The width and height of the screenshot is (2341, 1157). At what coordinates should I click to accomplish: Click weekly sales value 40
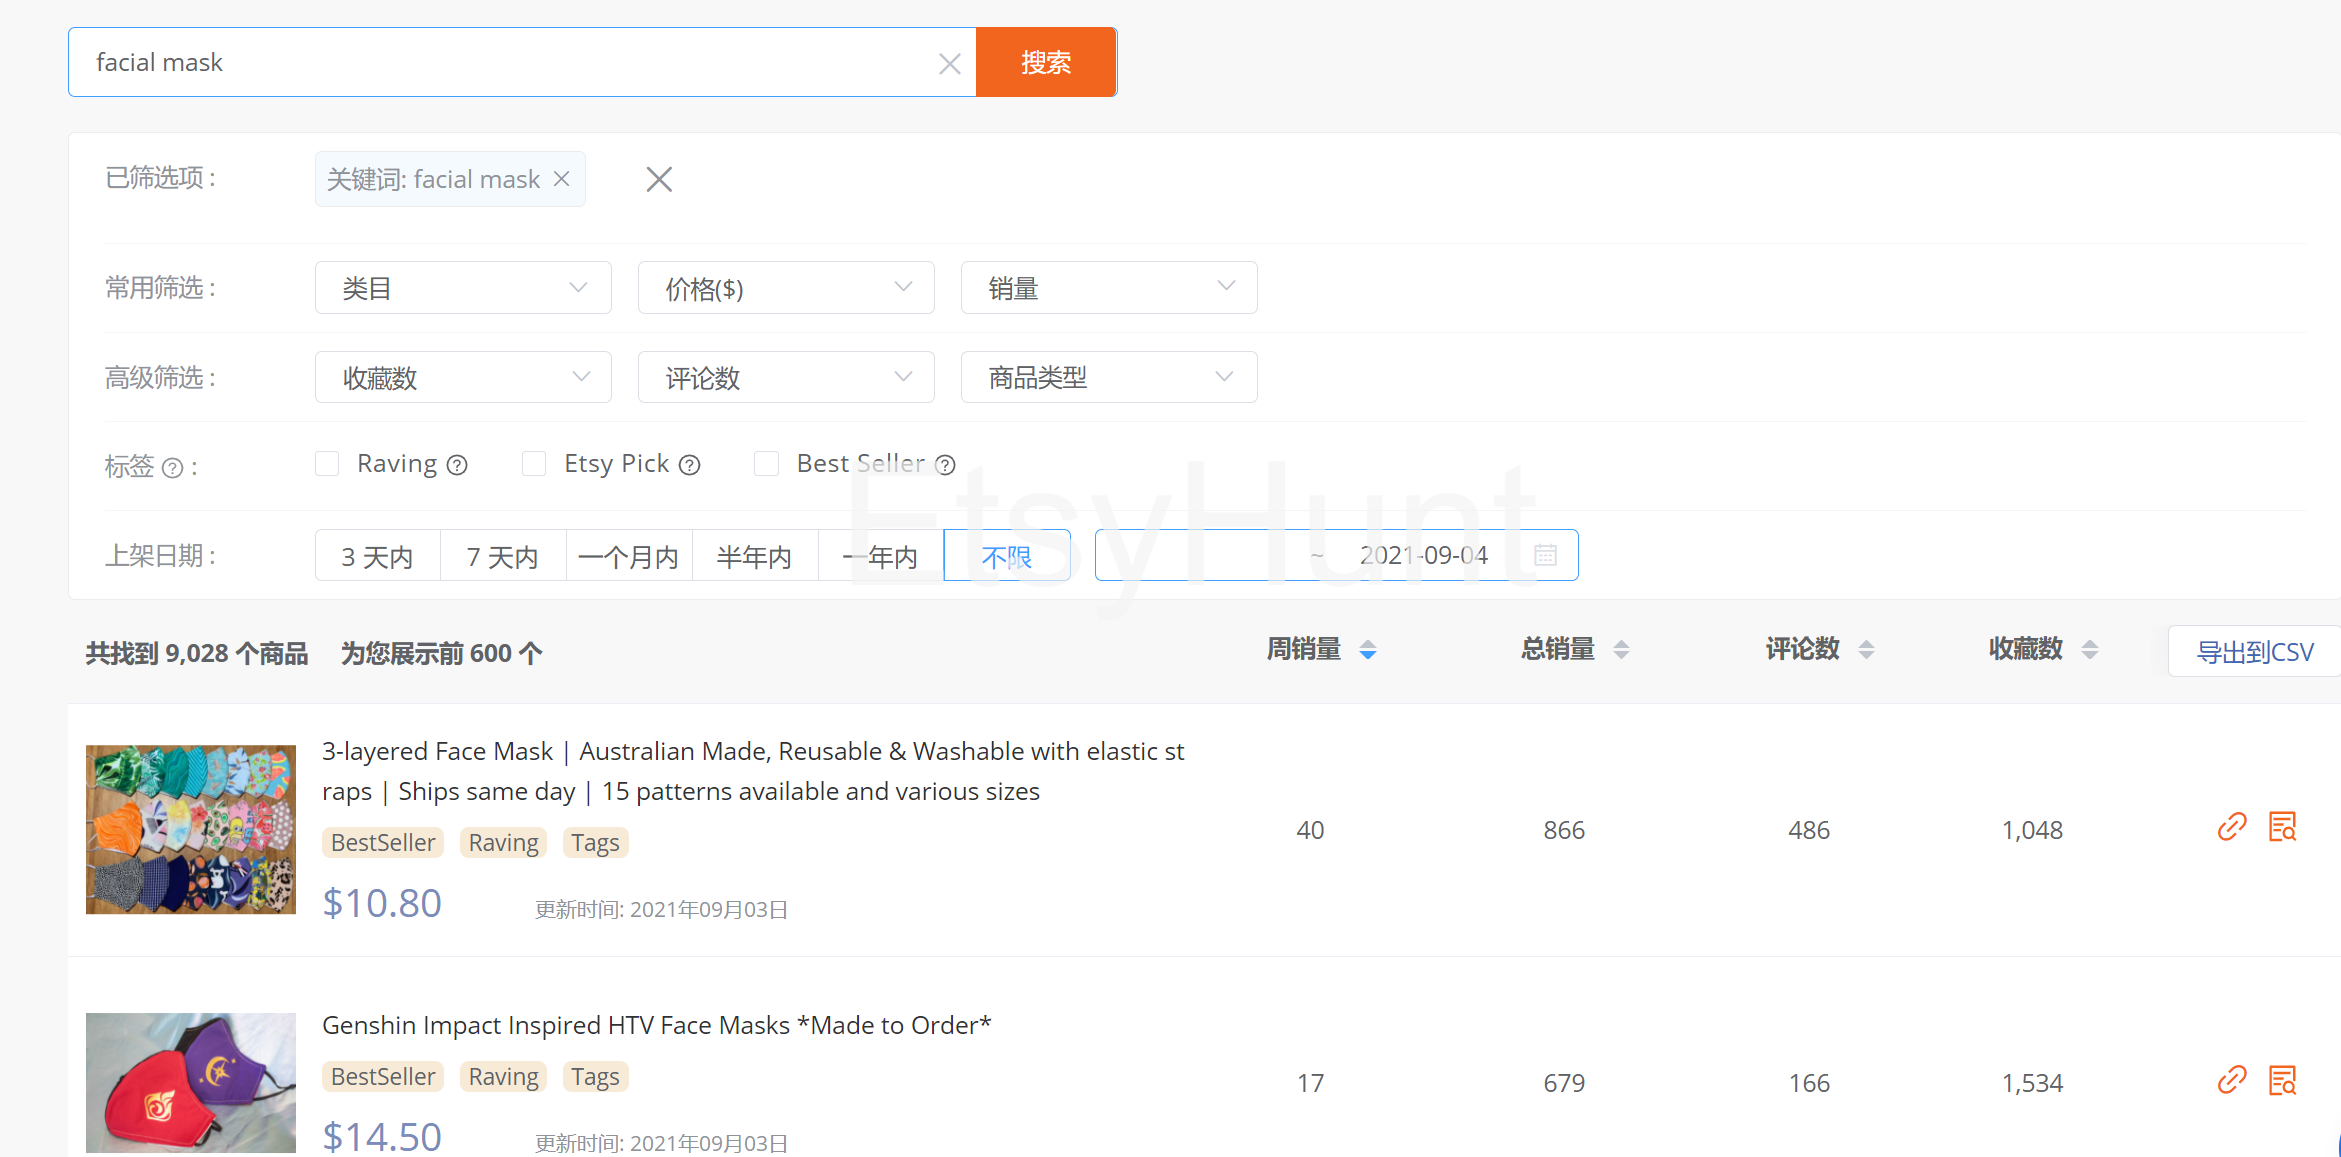tap(1310, 830)
